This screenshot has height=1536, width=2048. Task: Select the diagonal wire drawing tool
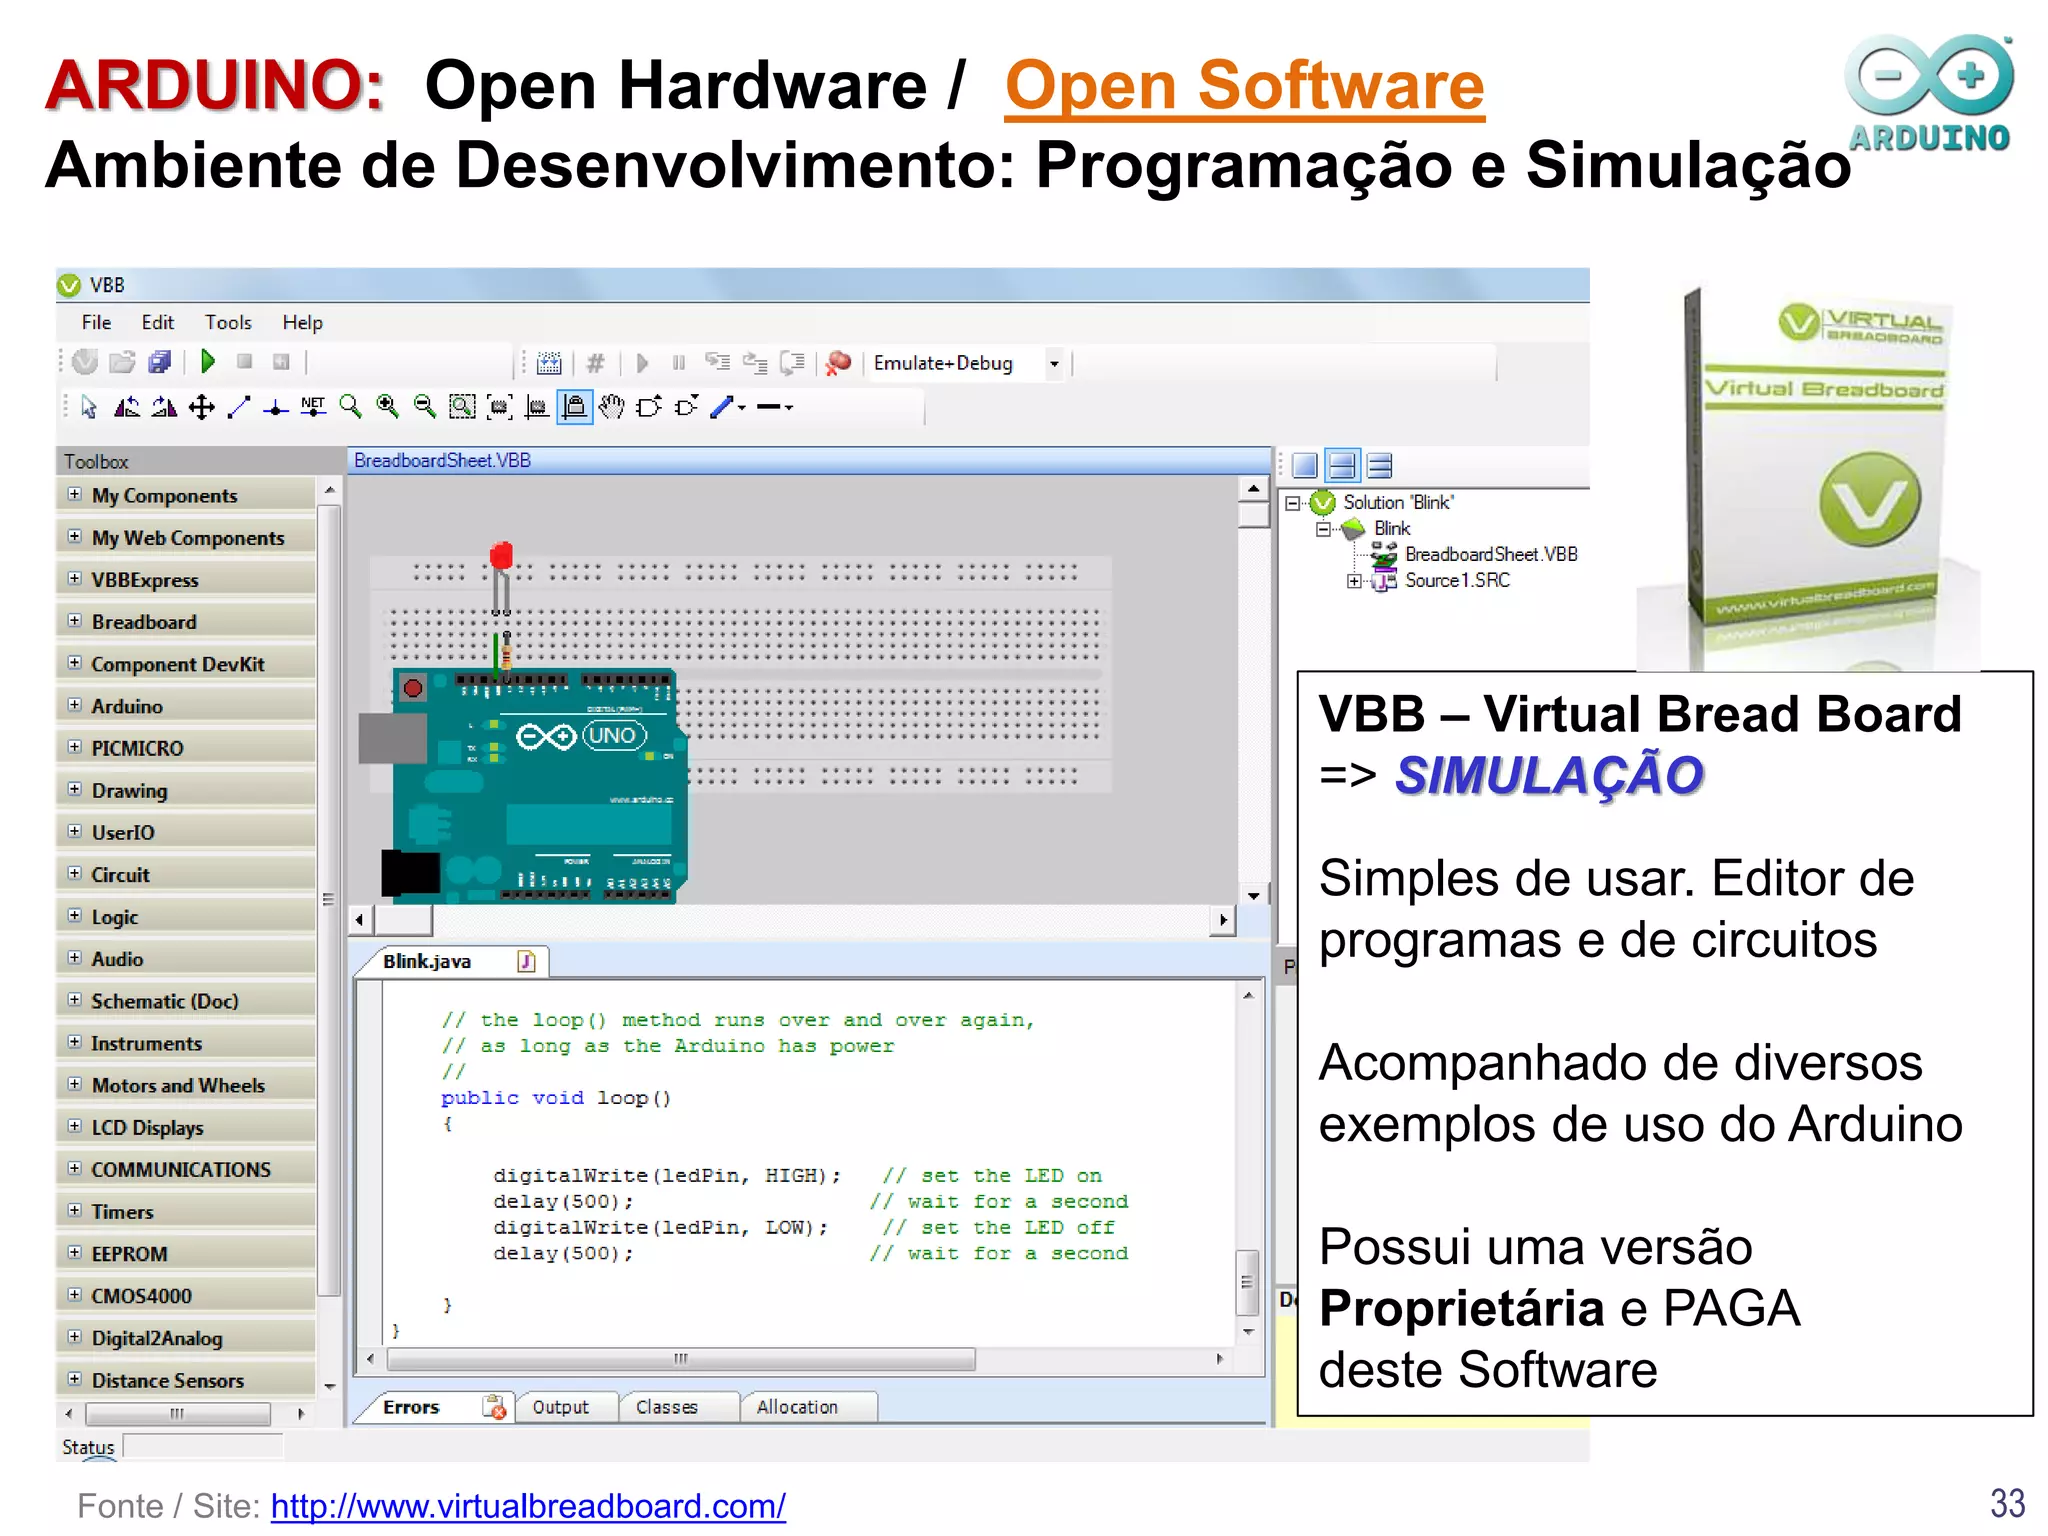point(239,407)
